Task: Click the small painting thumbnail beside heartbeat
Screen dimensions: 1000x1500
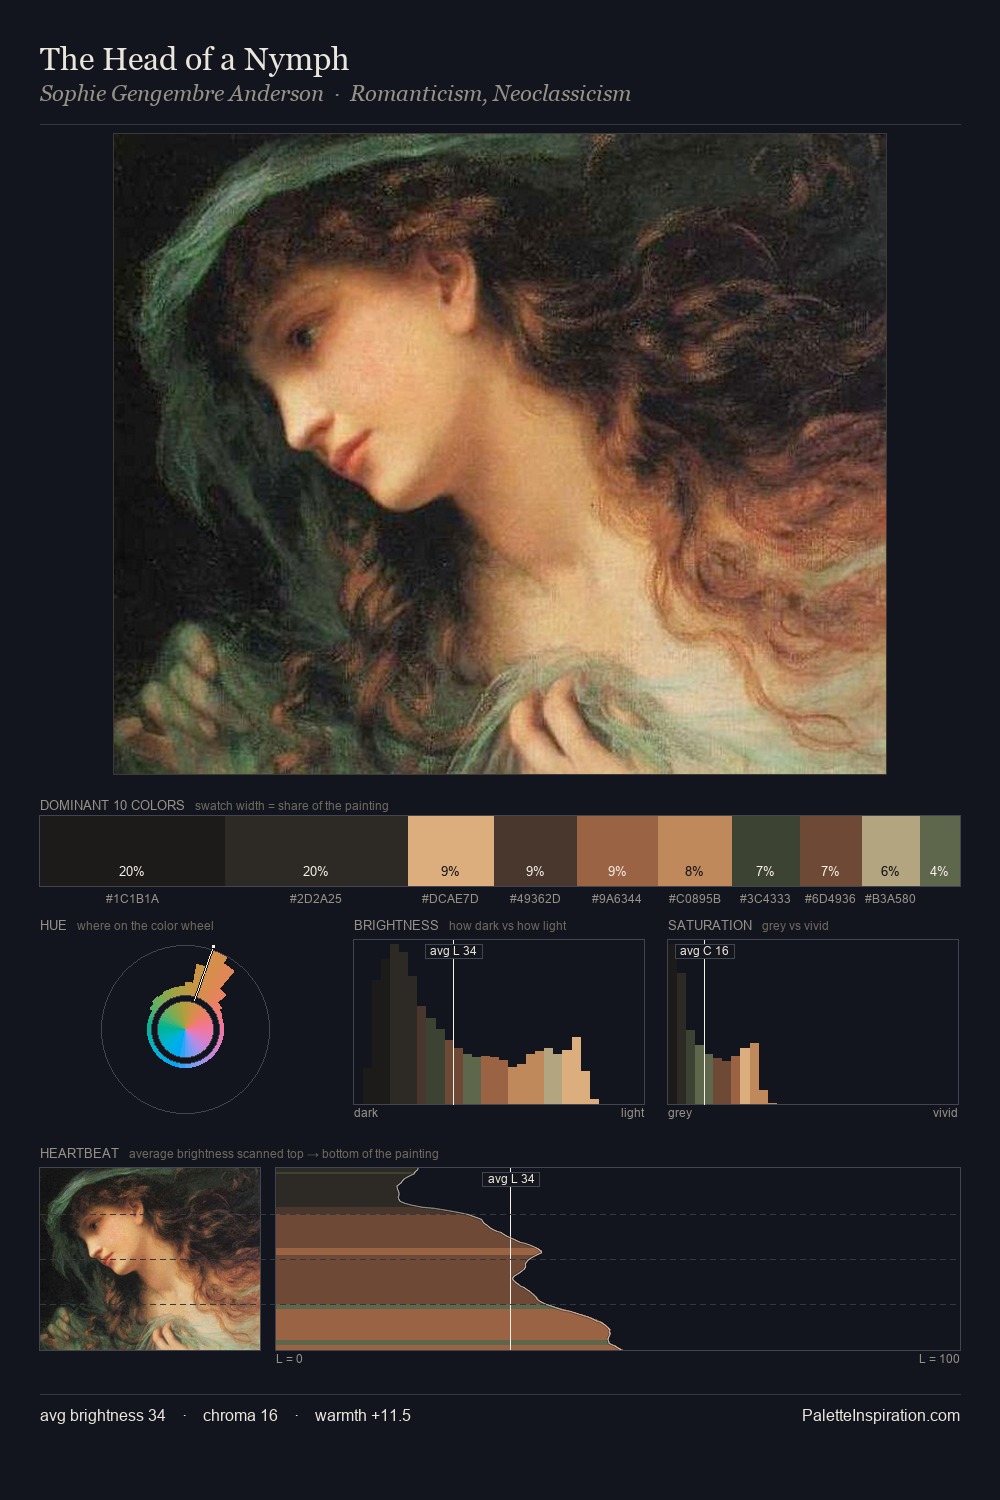Action: click(150, 1259)
